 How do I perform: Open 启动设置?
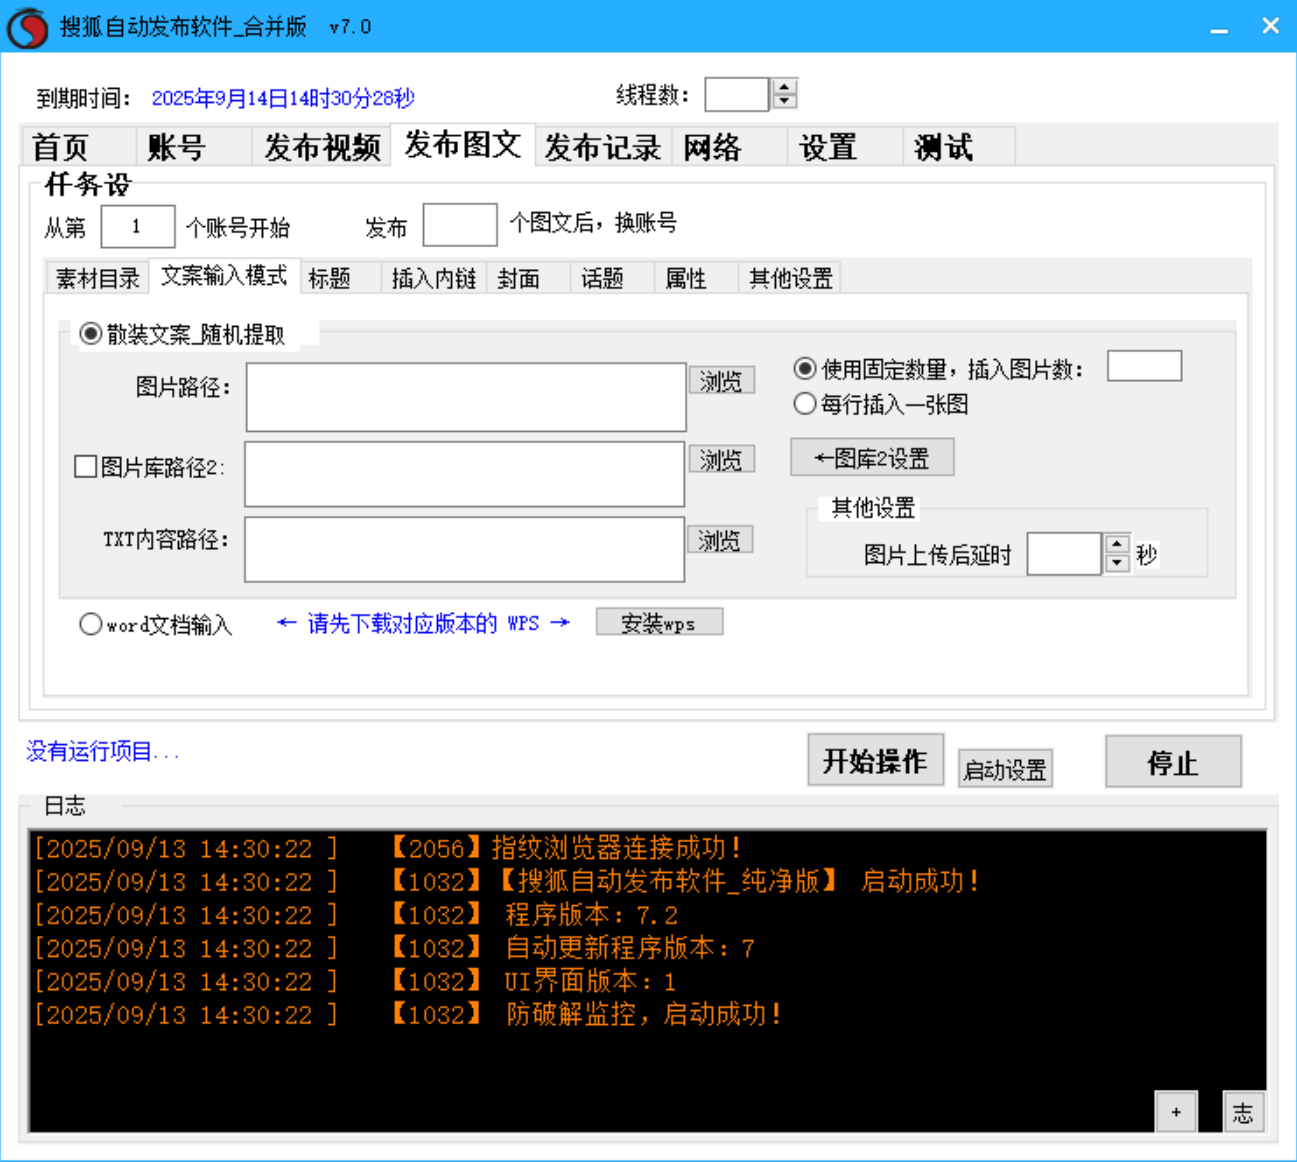coord(1004,768)
